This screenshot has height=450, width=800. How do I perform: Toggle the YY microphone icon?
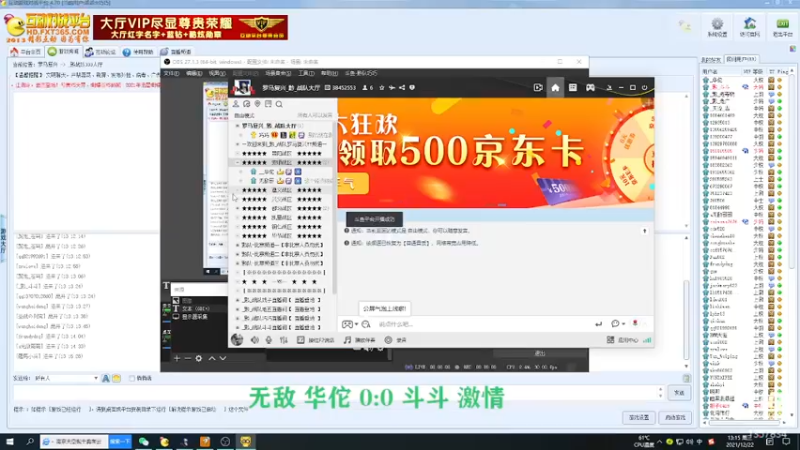coord(269,340)
